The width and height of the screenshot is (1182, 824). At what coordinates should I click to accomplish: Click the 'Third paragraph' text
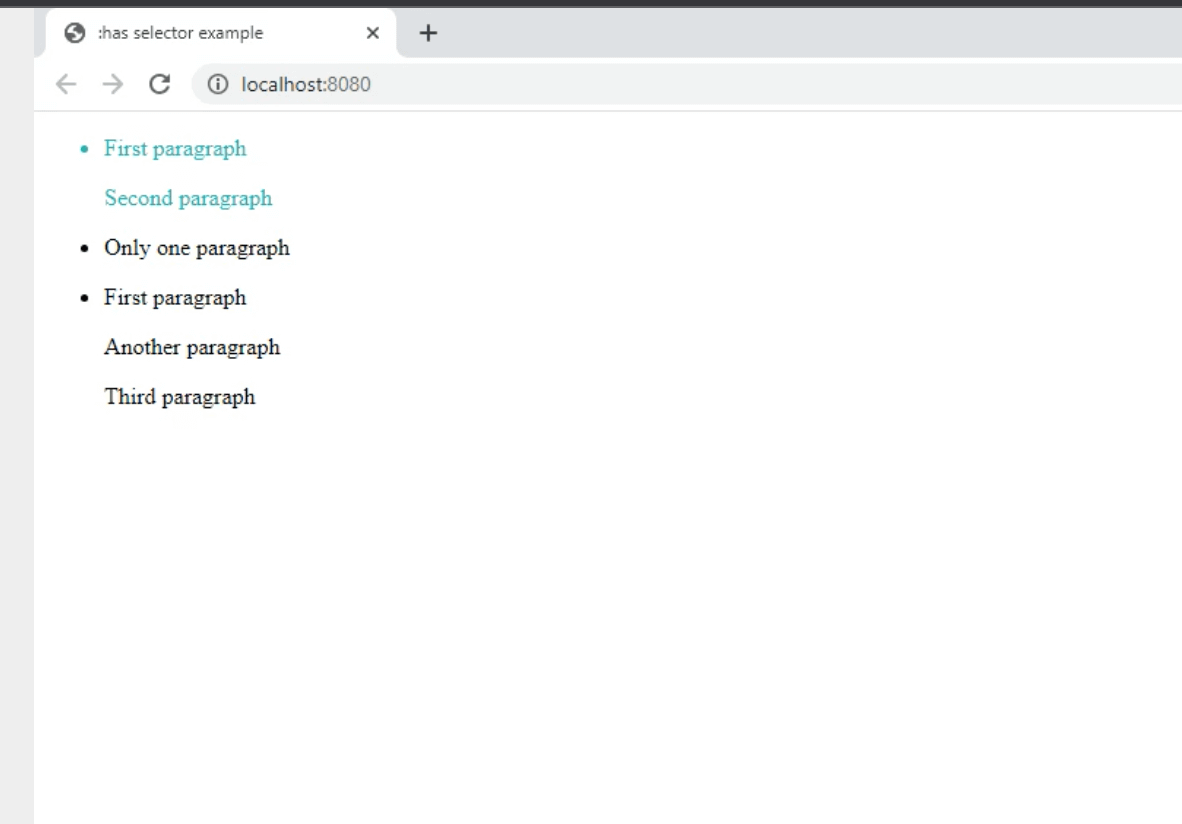pos(179,396)
